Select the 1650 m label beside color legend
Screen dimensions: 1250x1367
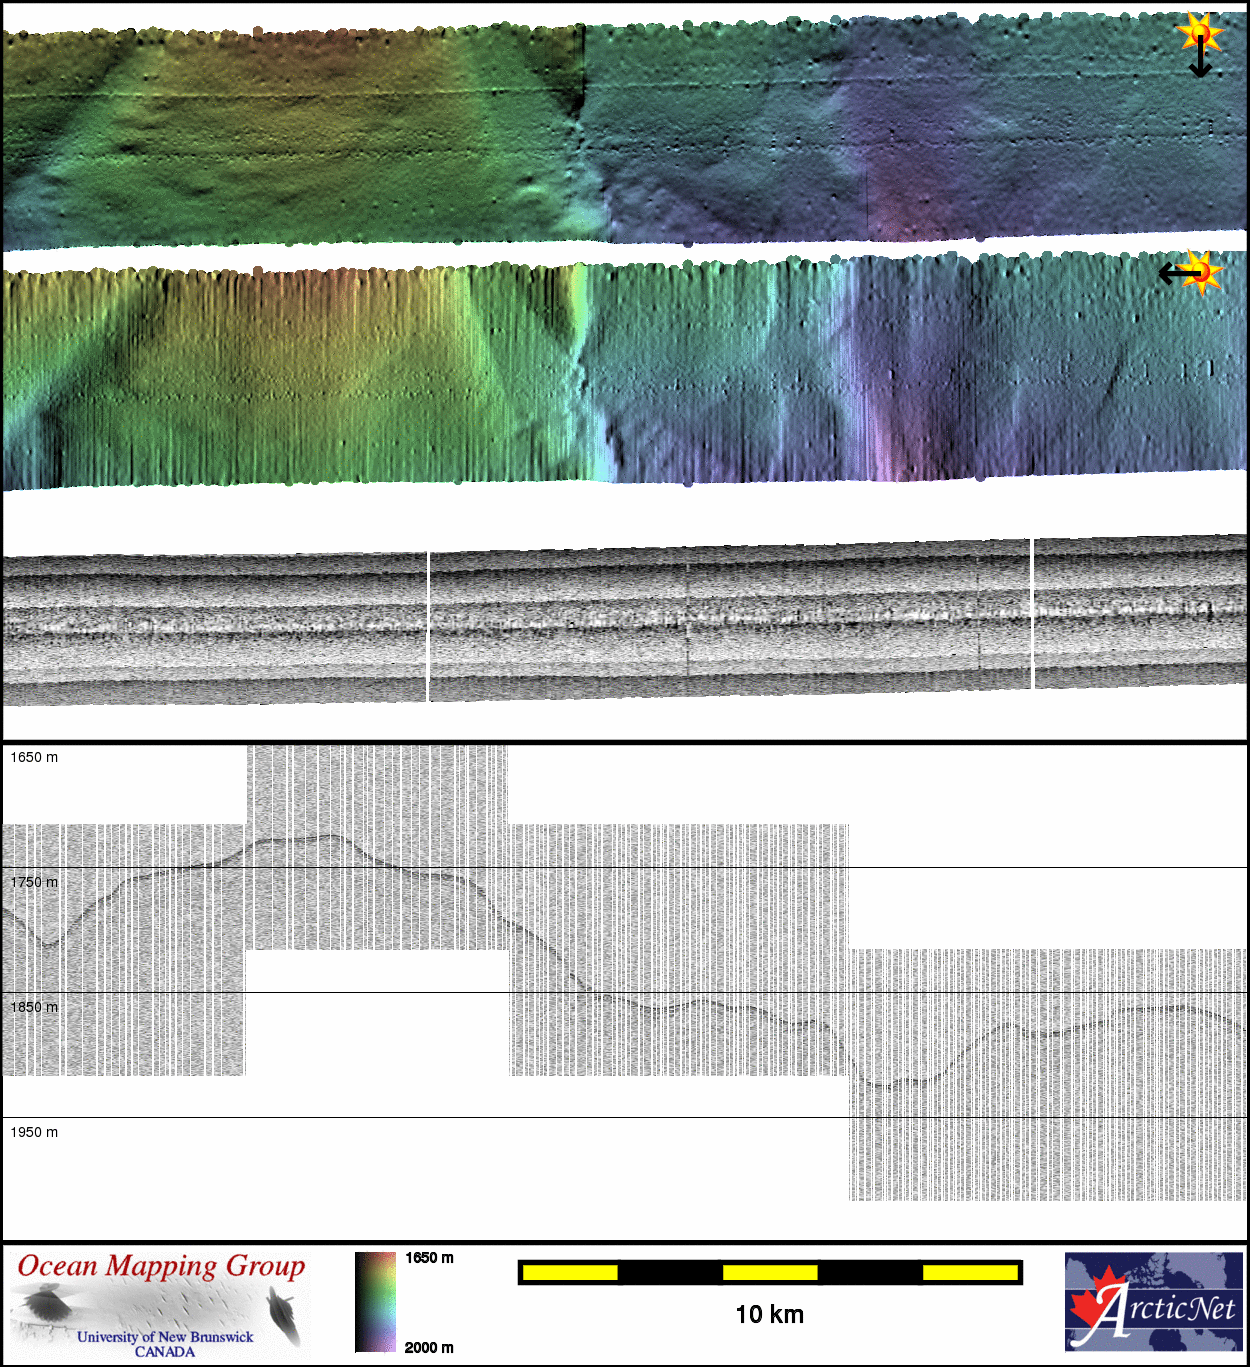point(429,1258)
